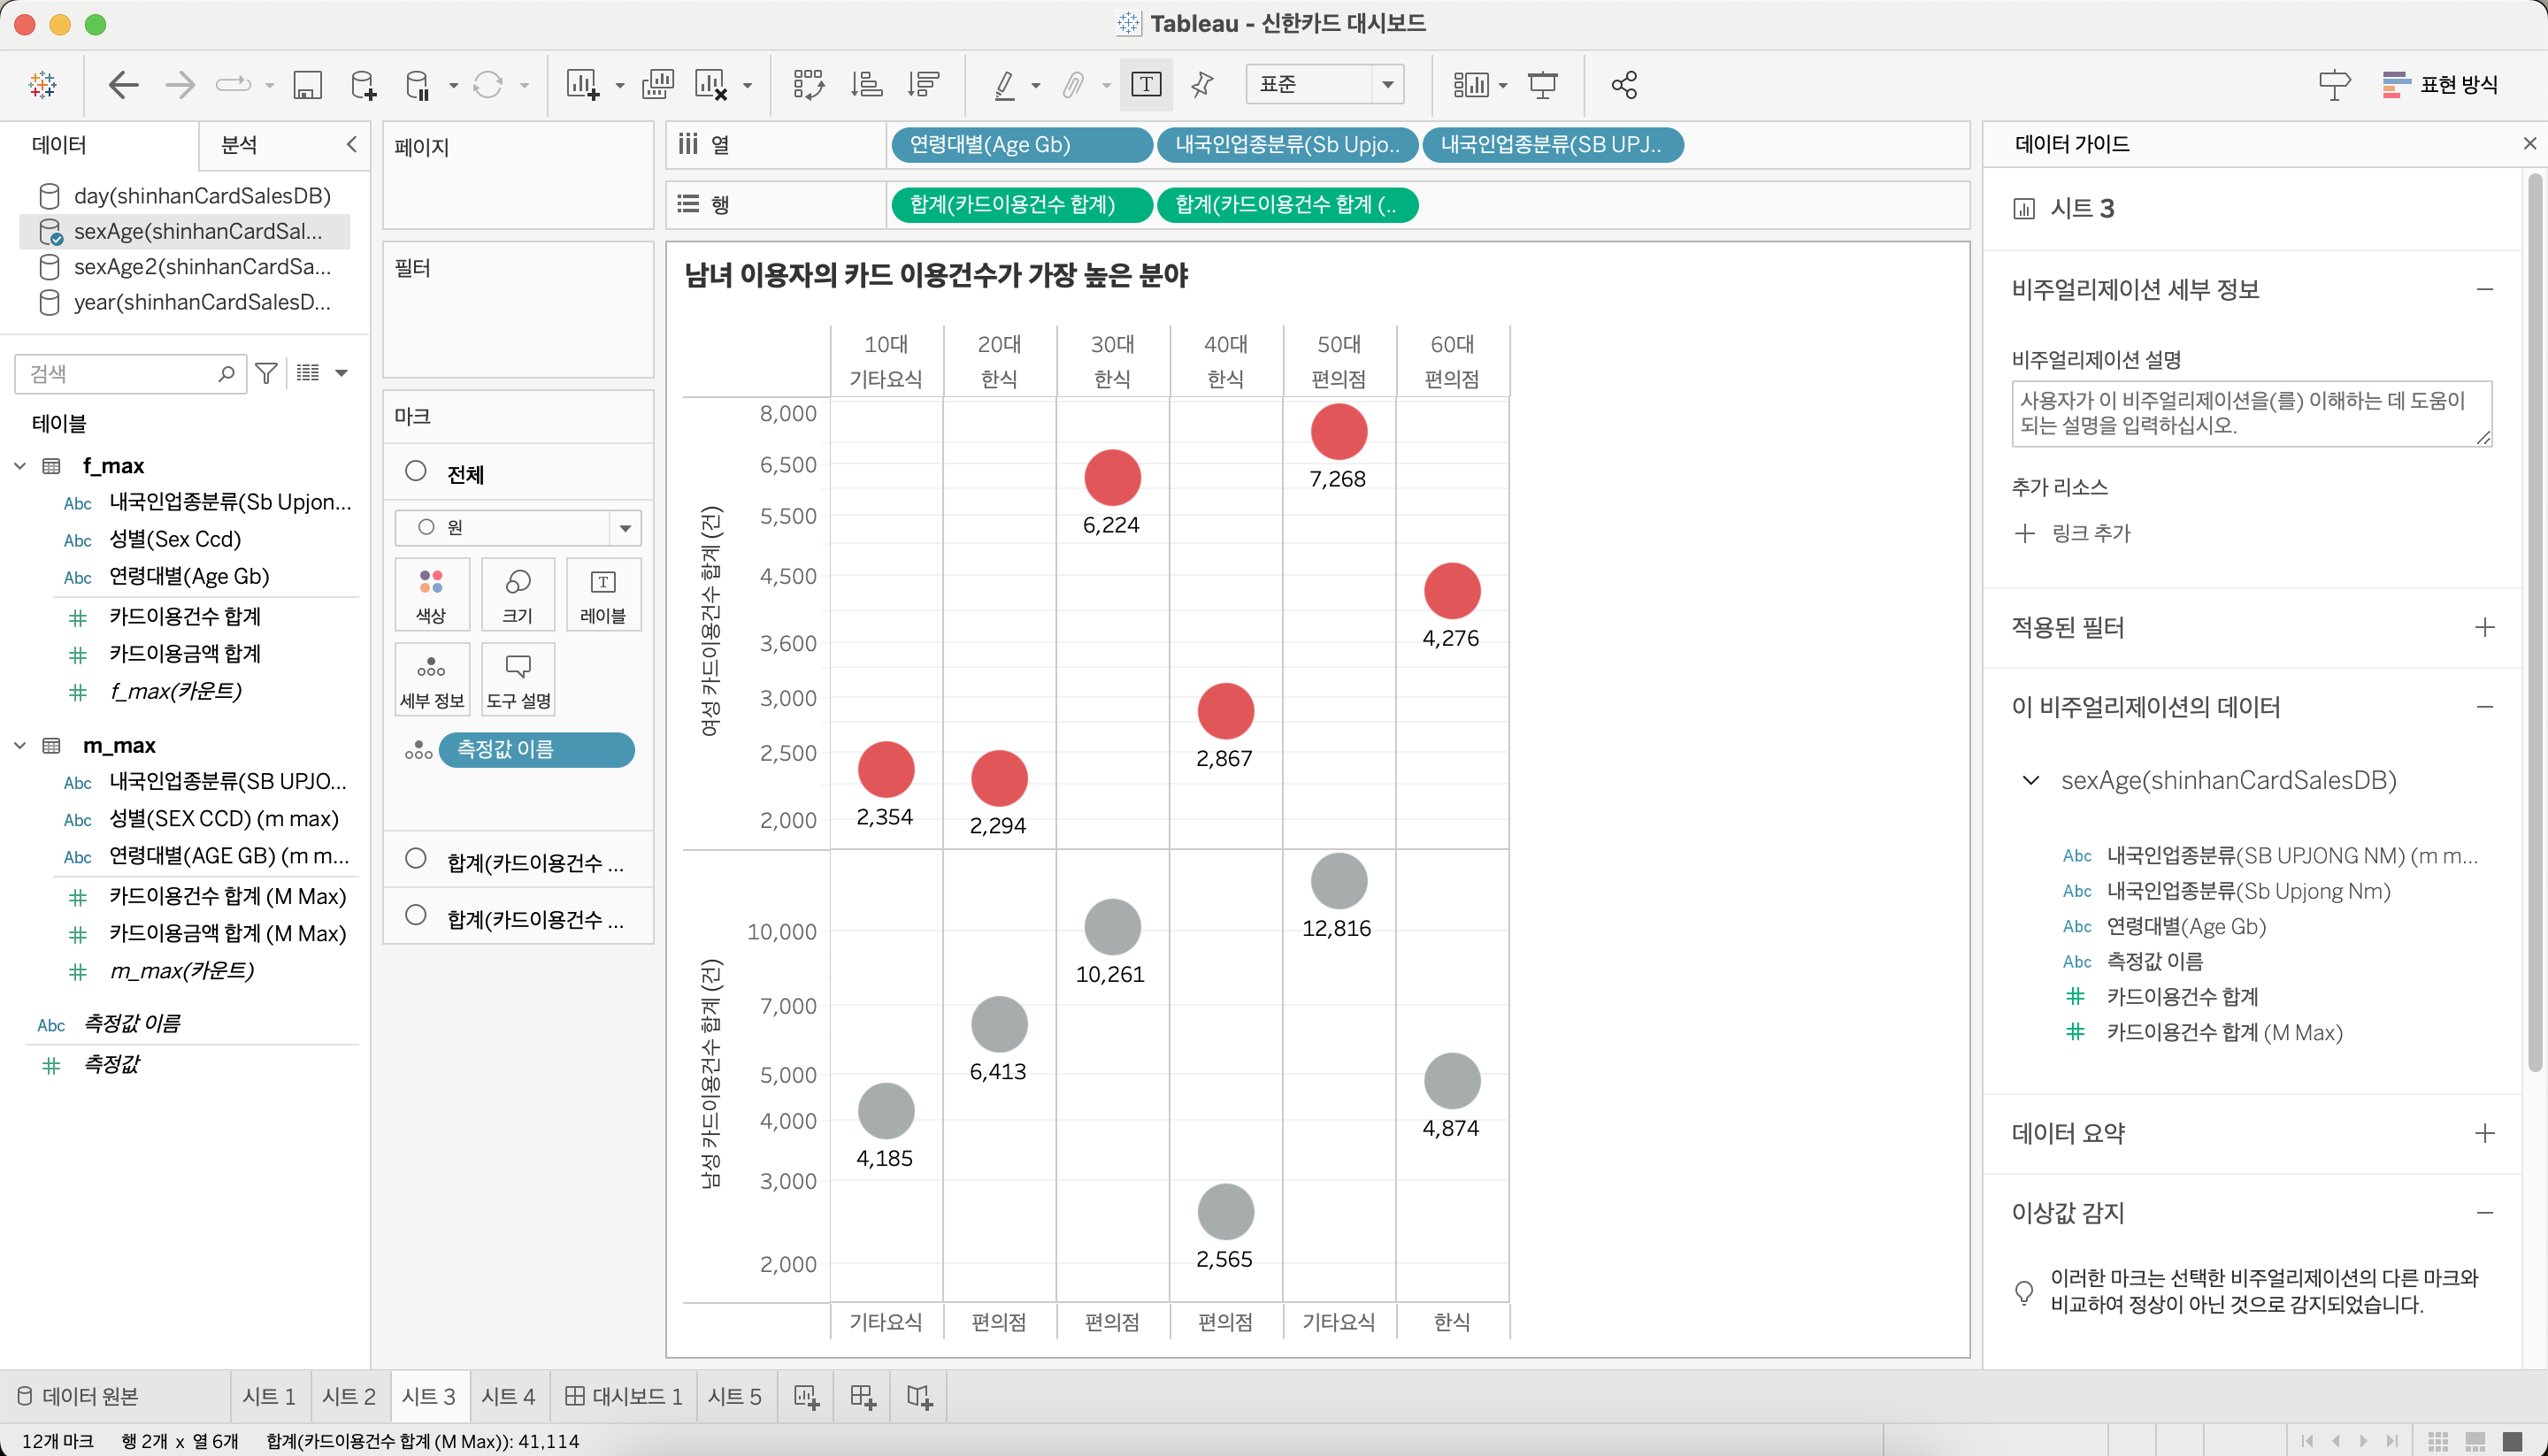Image resolution: width=2548 pixels, height=1456 pixels.
Task: Open the 표현 방식 Show Me button
Action: pos(2440,85)
